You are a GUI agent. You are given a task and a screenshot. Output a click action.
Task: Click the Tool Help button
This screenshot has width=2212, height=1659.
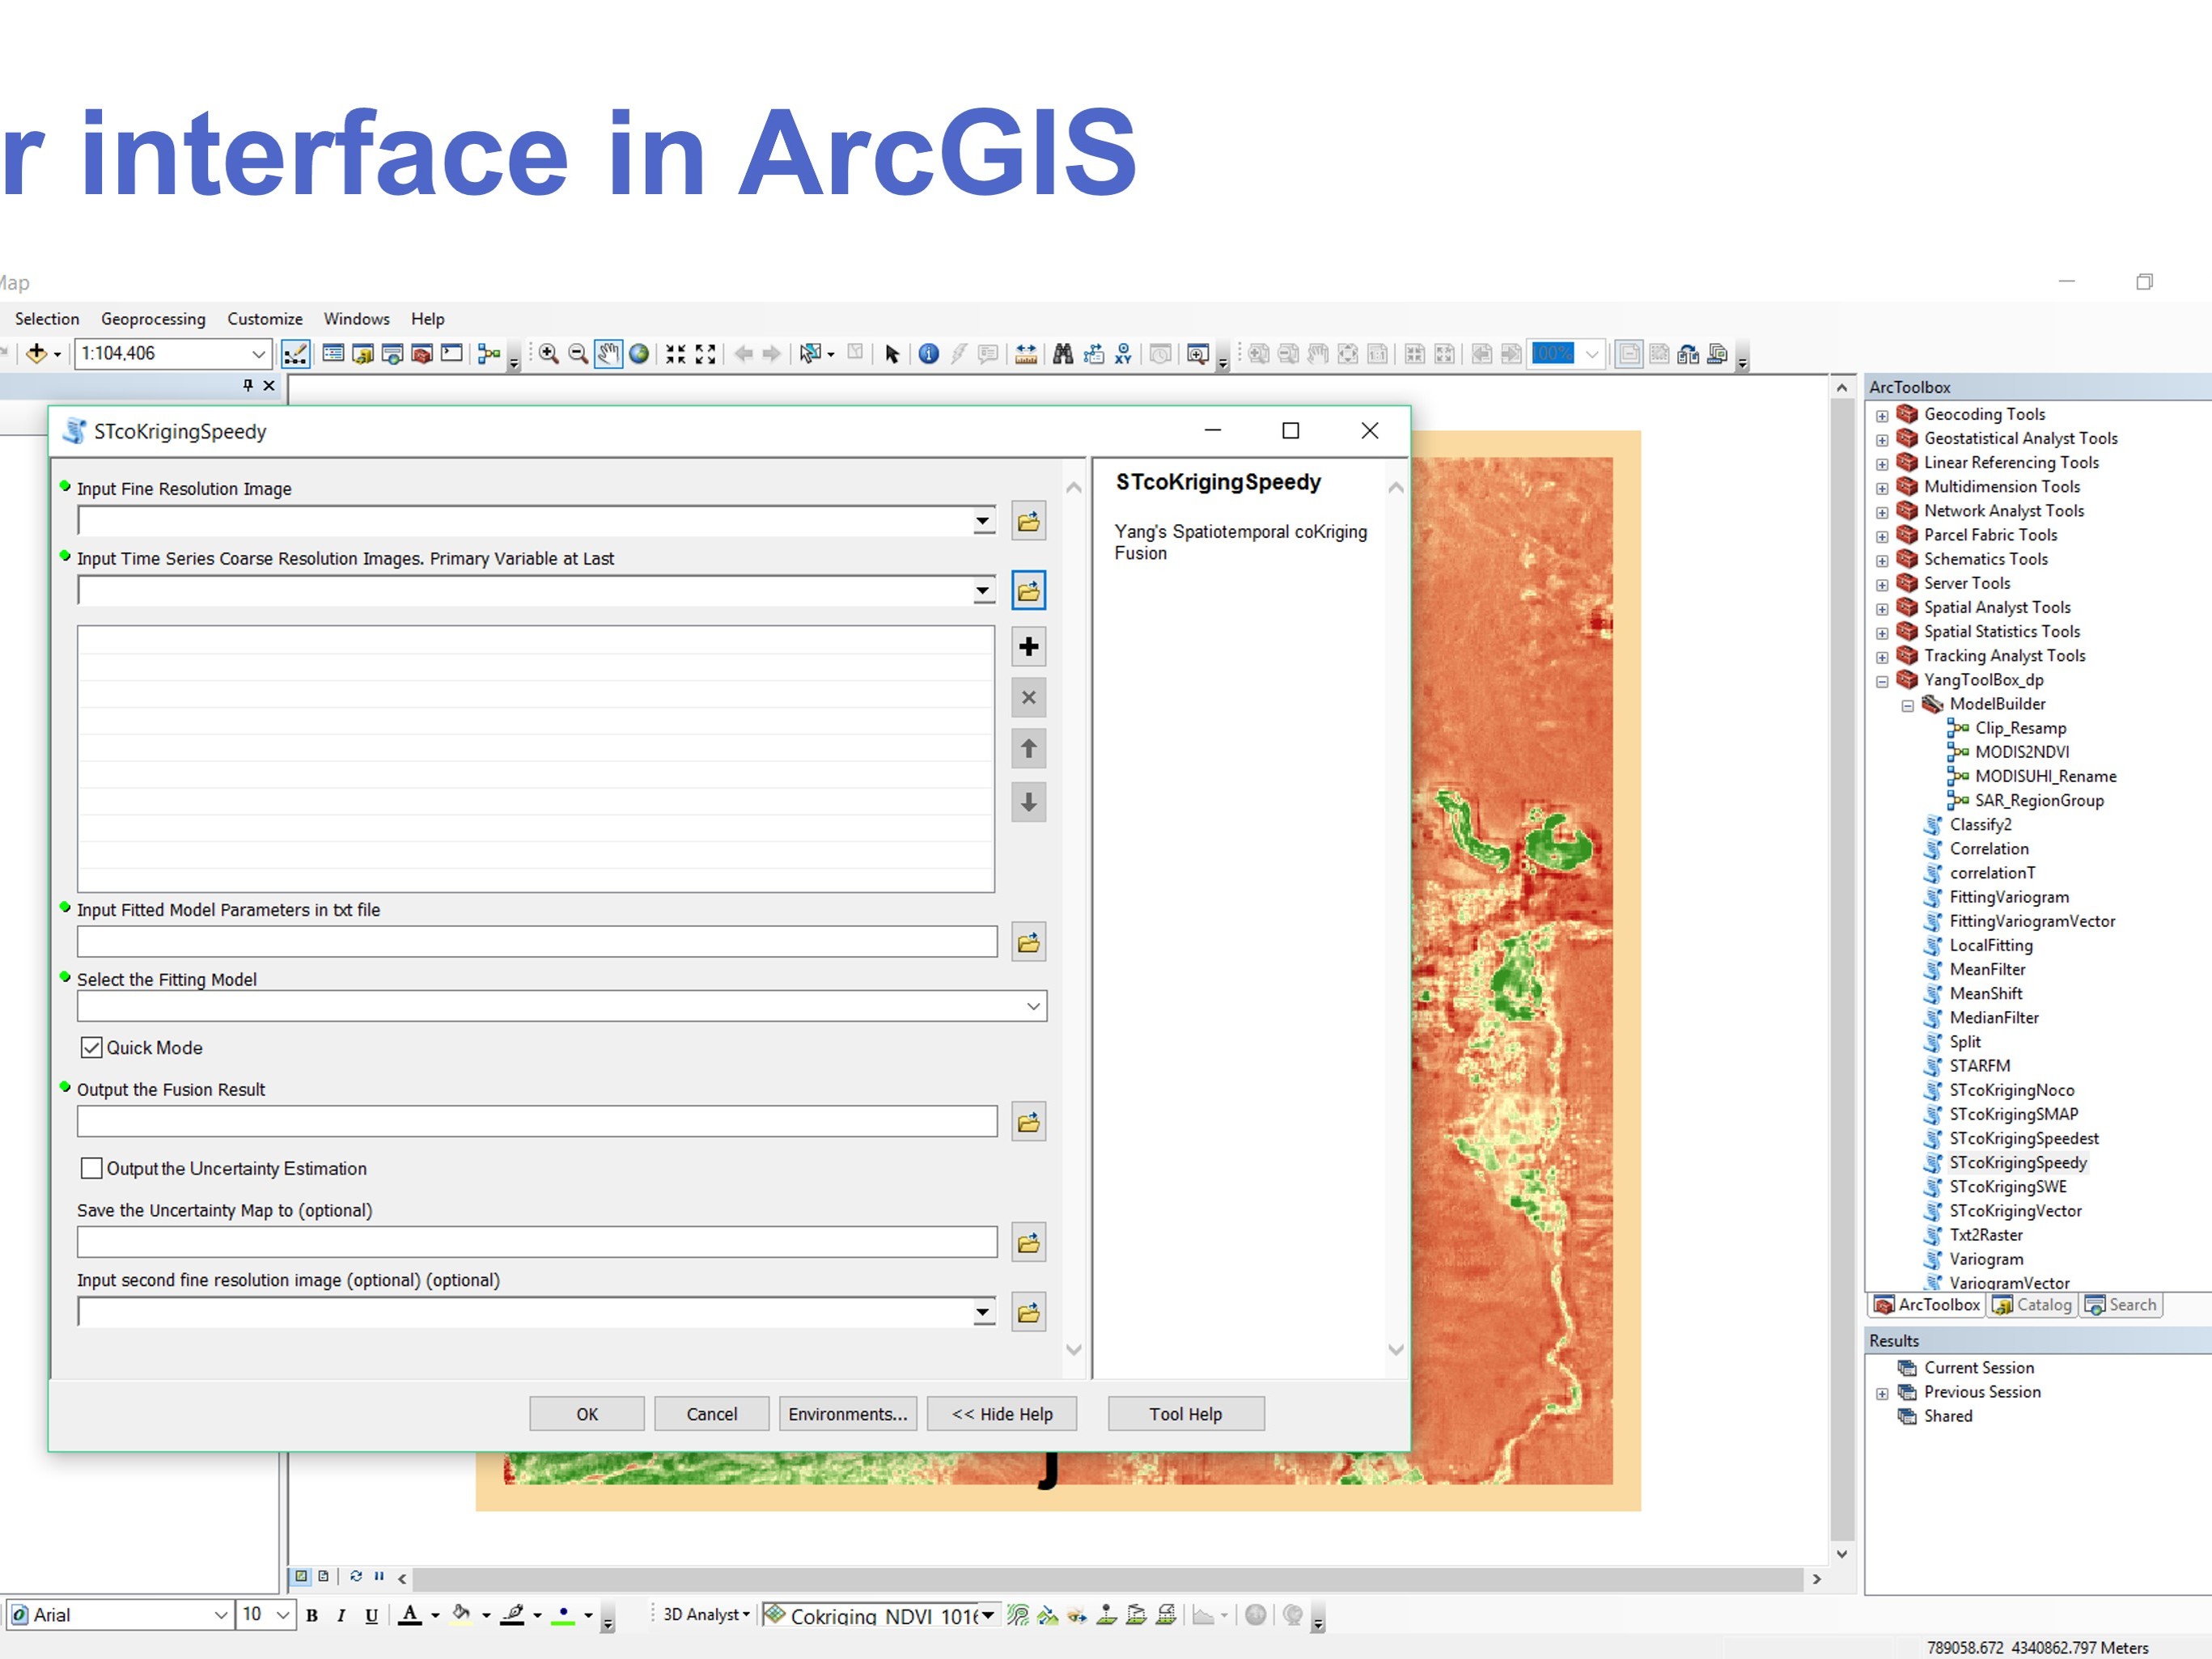click(x=1186, y=1414)
